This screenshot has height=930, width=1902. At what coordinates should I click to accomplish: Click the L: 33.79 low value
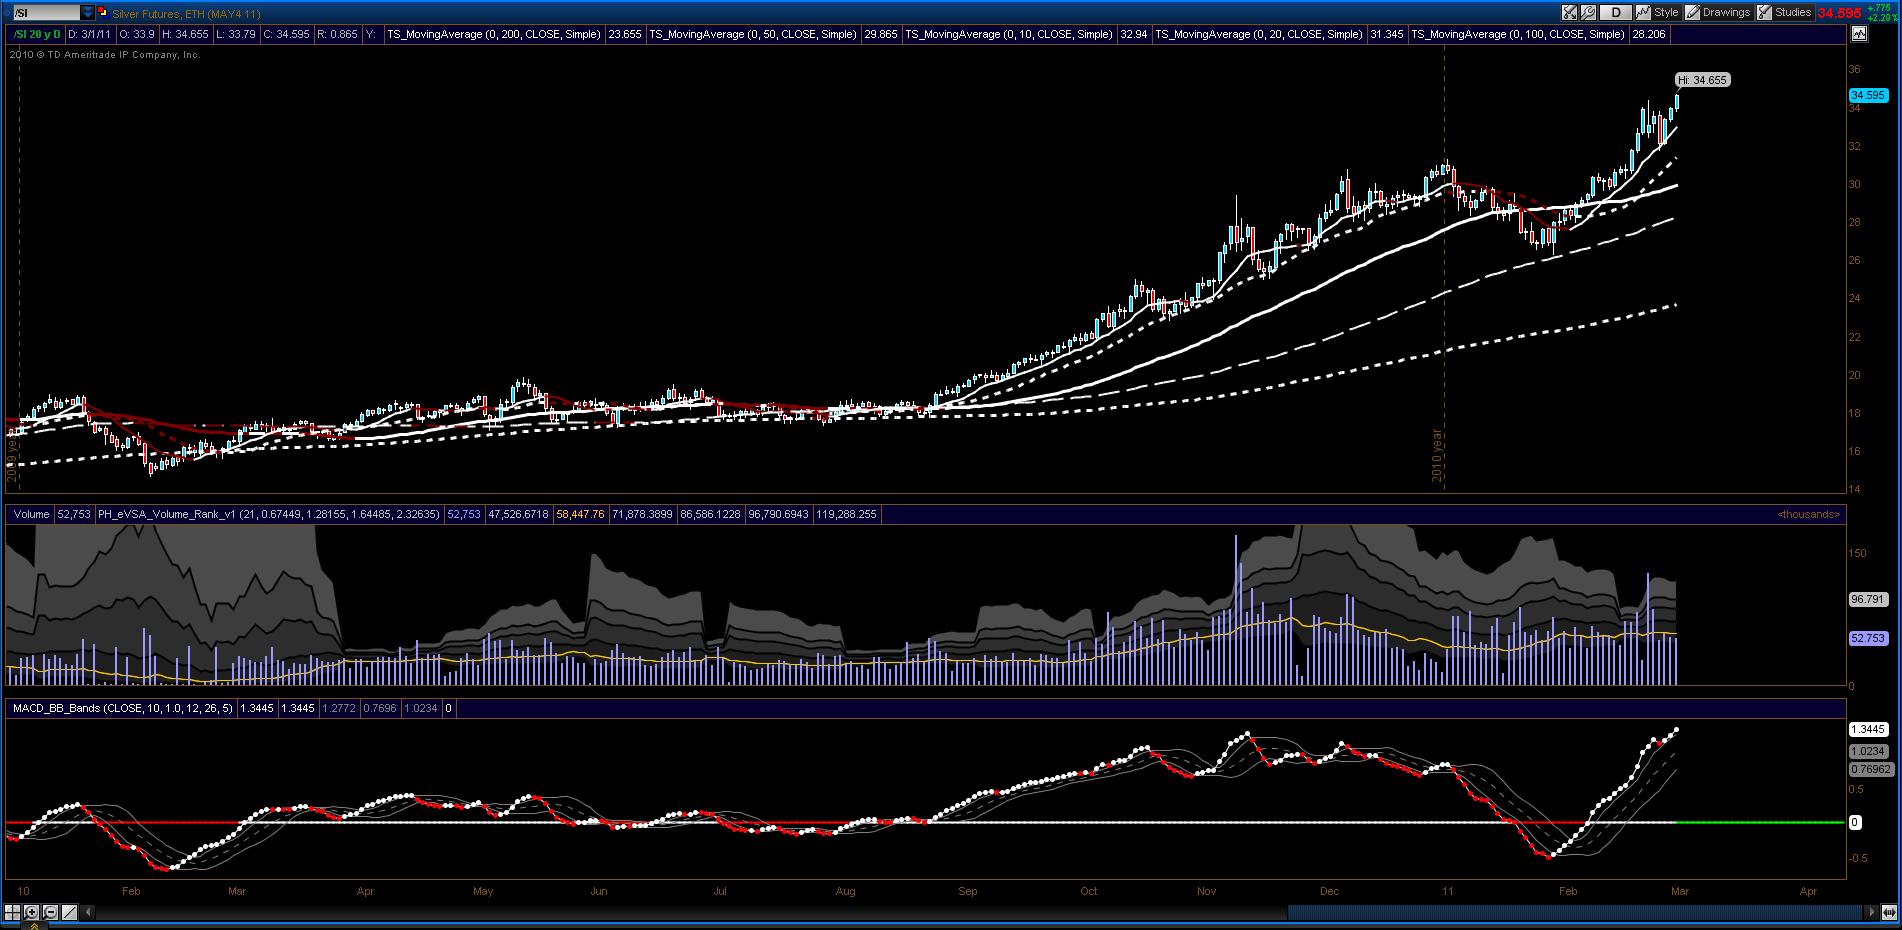coord(234,34)
